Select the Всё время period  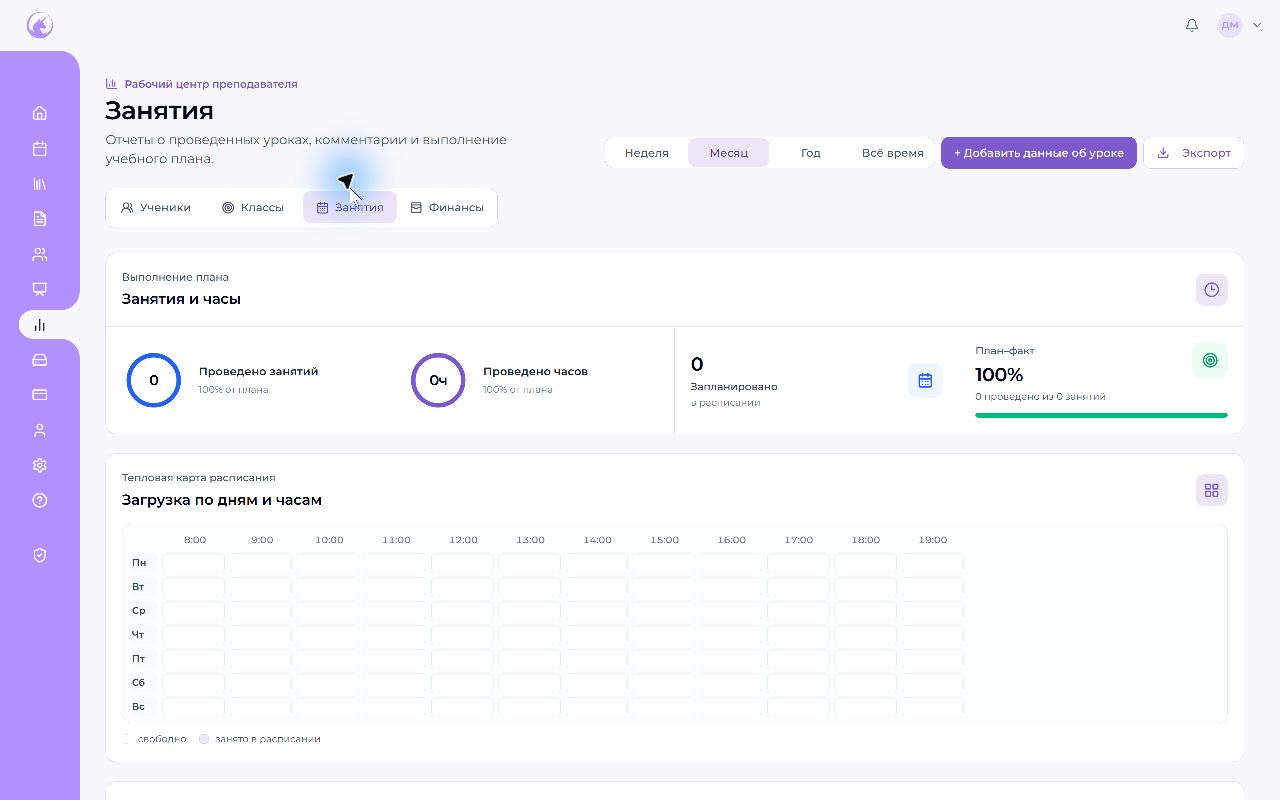(x=893, y=153)
